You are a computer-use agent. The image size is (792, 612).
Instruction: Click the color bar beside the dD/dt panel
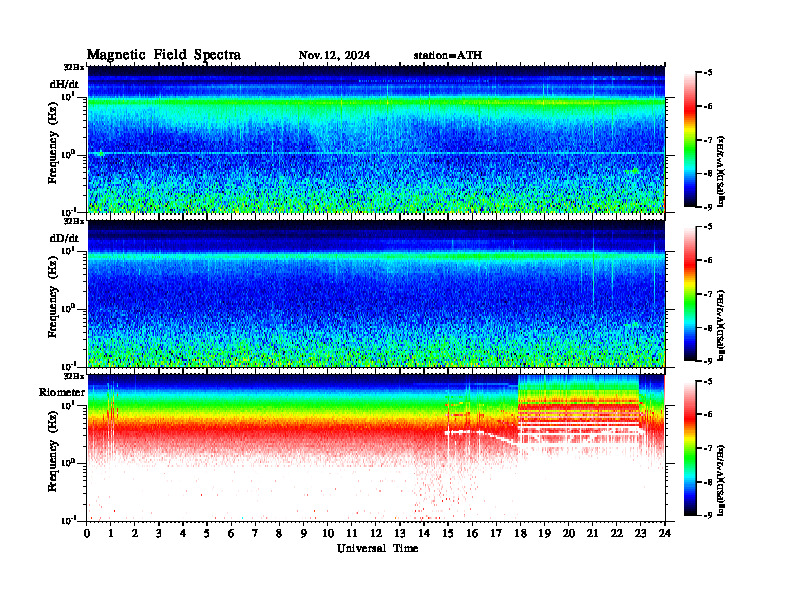click(x=690, y=293)
